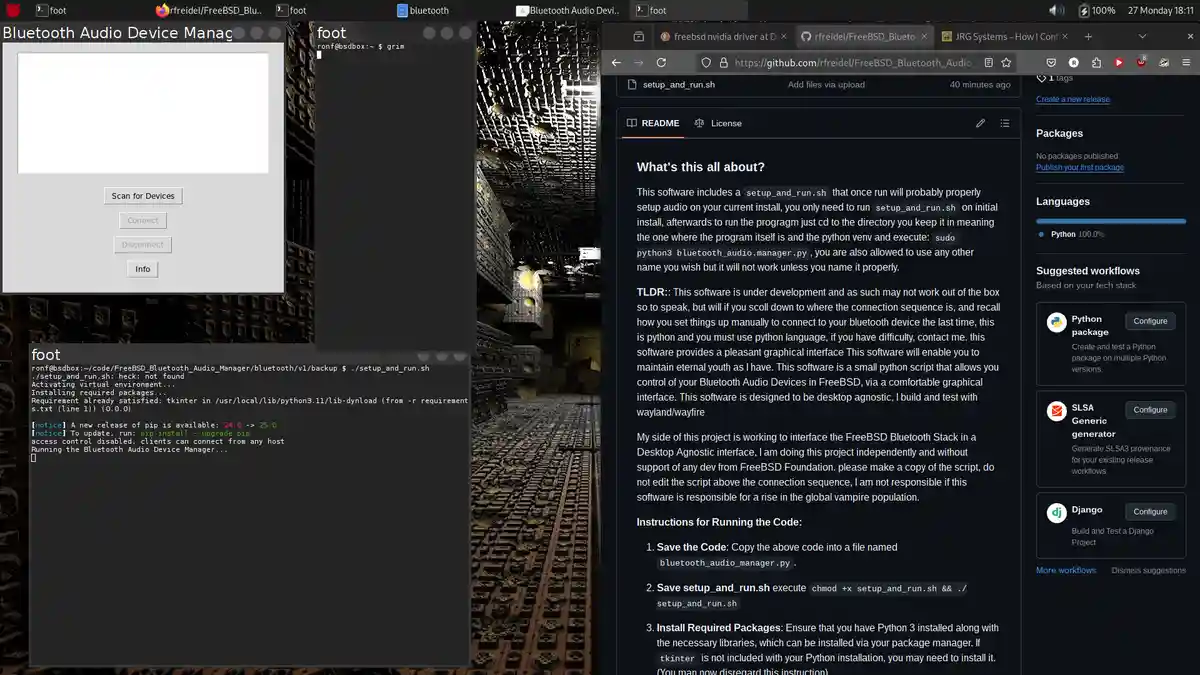Screen dimensions: 1200x675
Task: Open the extensions puzzle icon
Action: [1097, 62]
